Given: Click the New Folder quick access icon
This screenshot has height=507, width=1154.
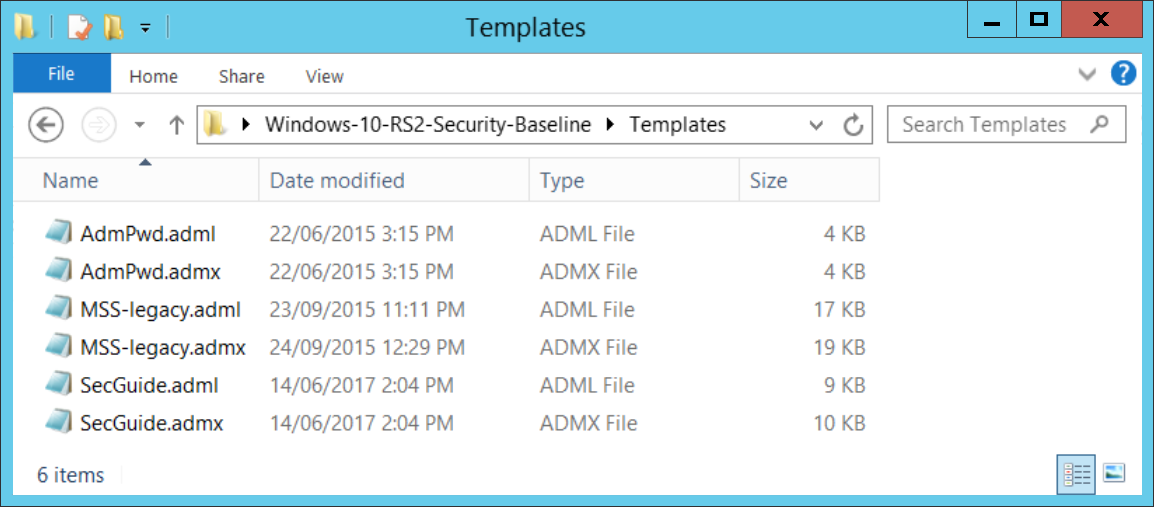Looking at the screenshot, I should click(113, 27).
